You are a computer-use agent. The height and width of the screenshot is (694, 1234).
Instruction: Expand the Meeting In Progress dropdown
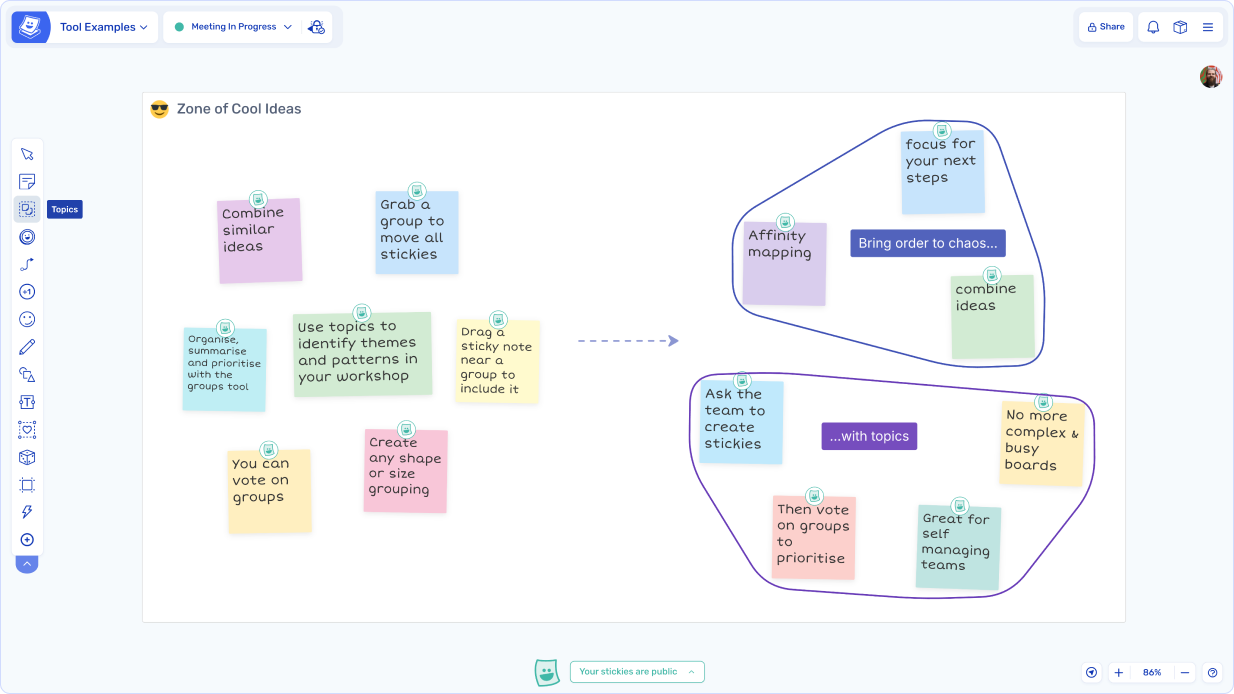(234, 27)
